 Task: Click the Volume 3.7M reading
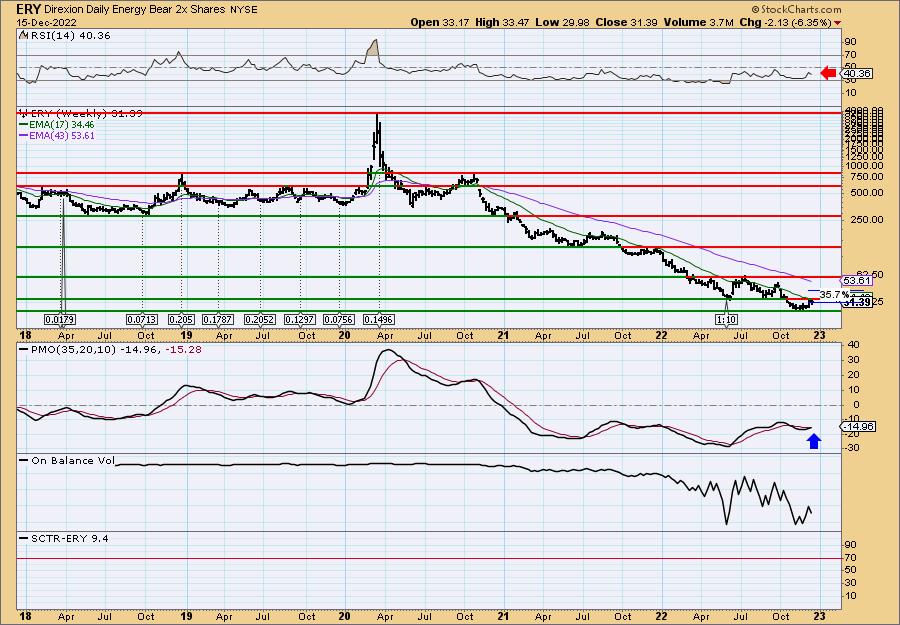pyautogui.click(x=699, y=22)
